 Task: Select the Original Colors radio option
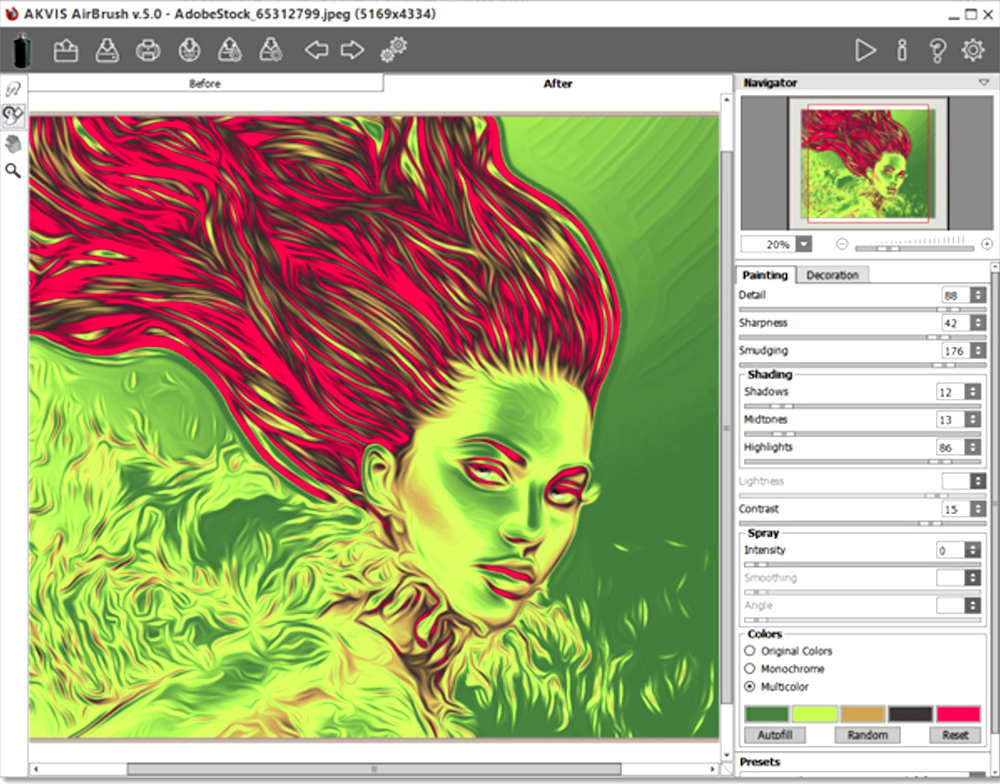pos(750,651)
